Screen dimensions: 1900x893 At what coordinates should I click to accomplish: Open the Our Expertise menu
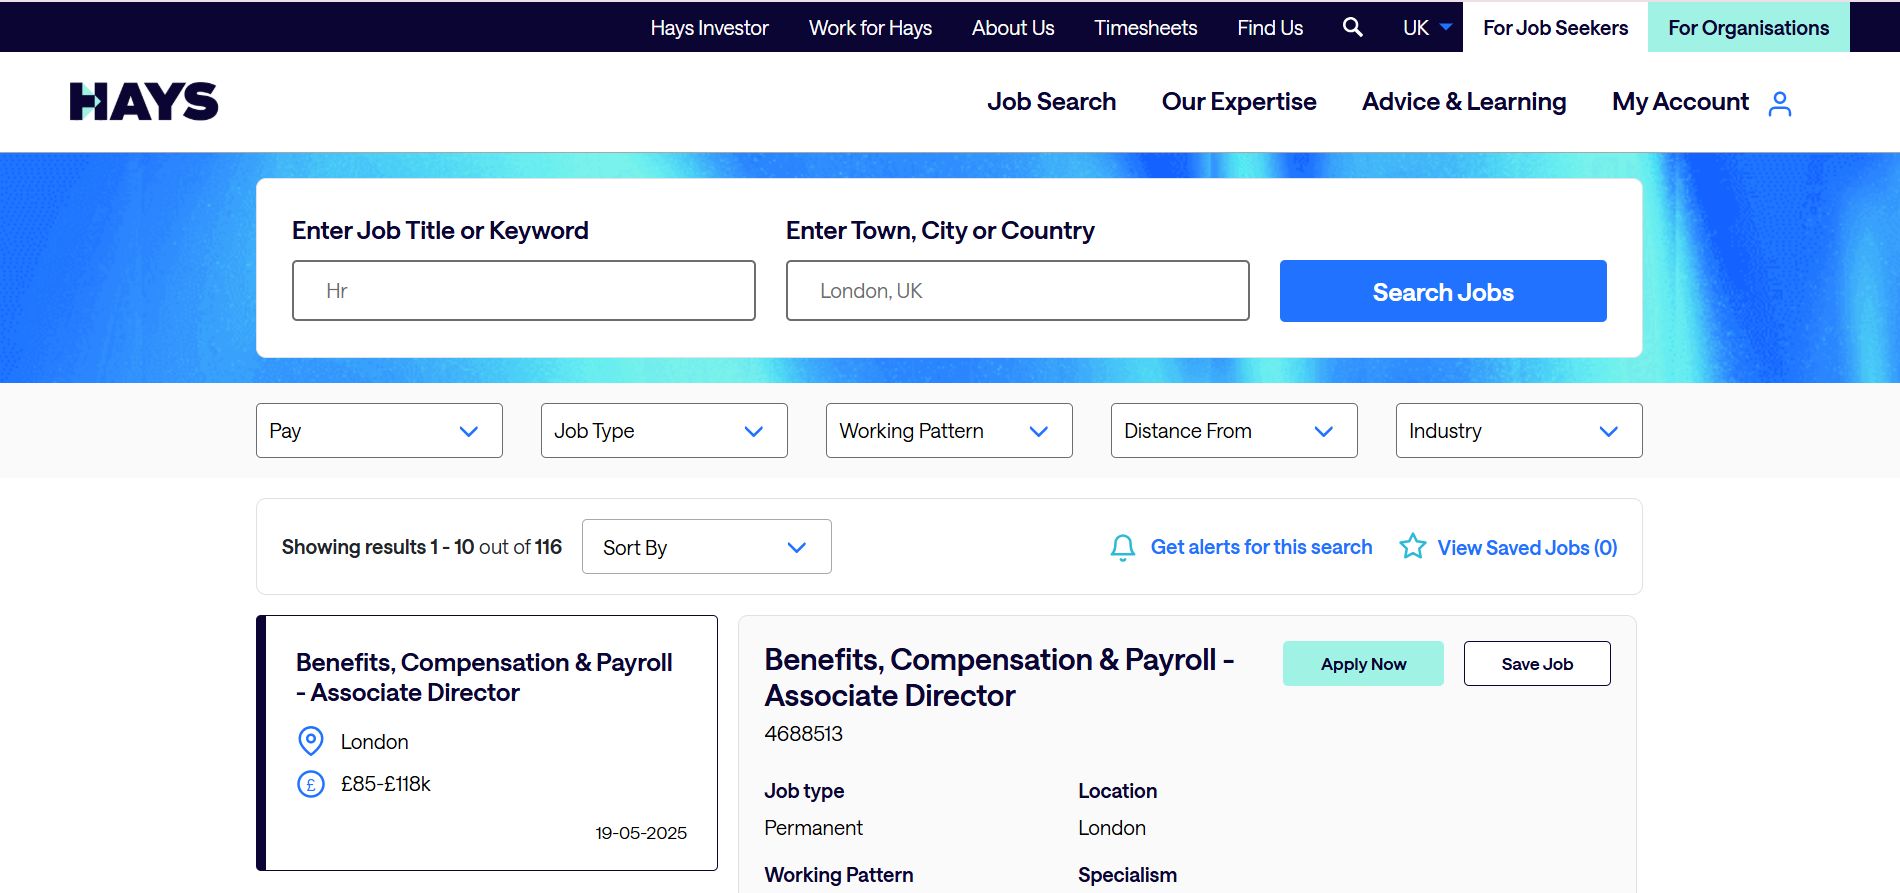click(1238, 102)
